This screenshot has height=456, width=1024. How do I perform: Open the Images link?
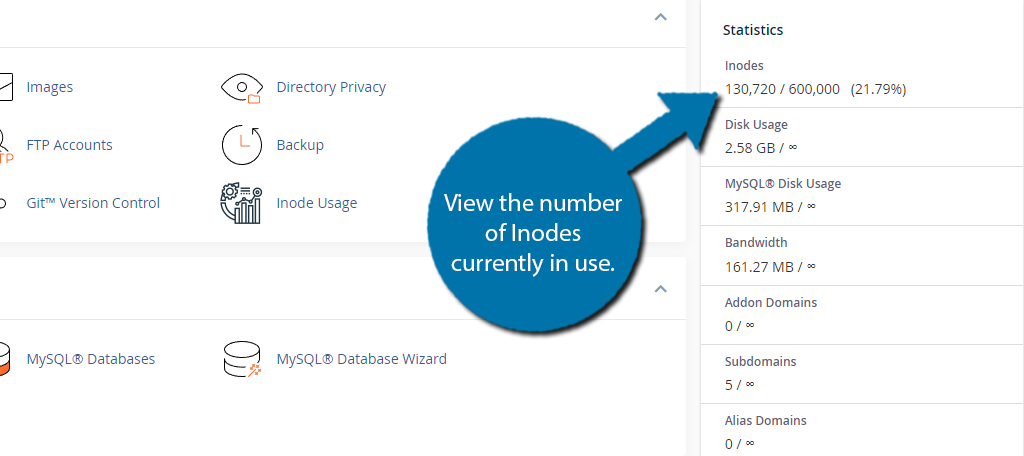(x=50, y=87)
